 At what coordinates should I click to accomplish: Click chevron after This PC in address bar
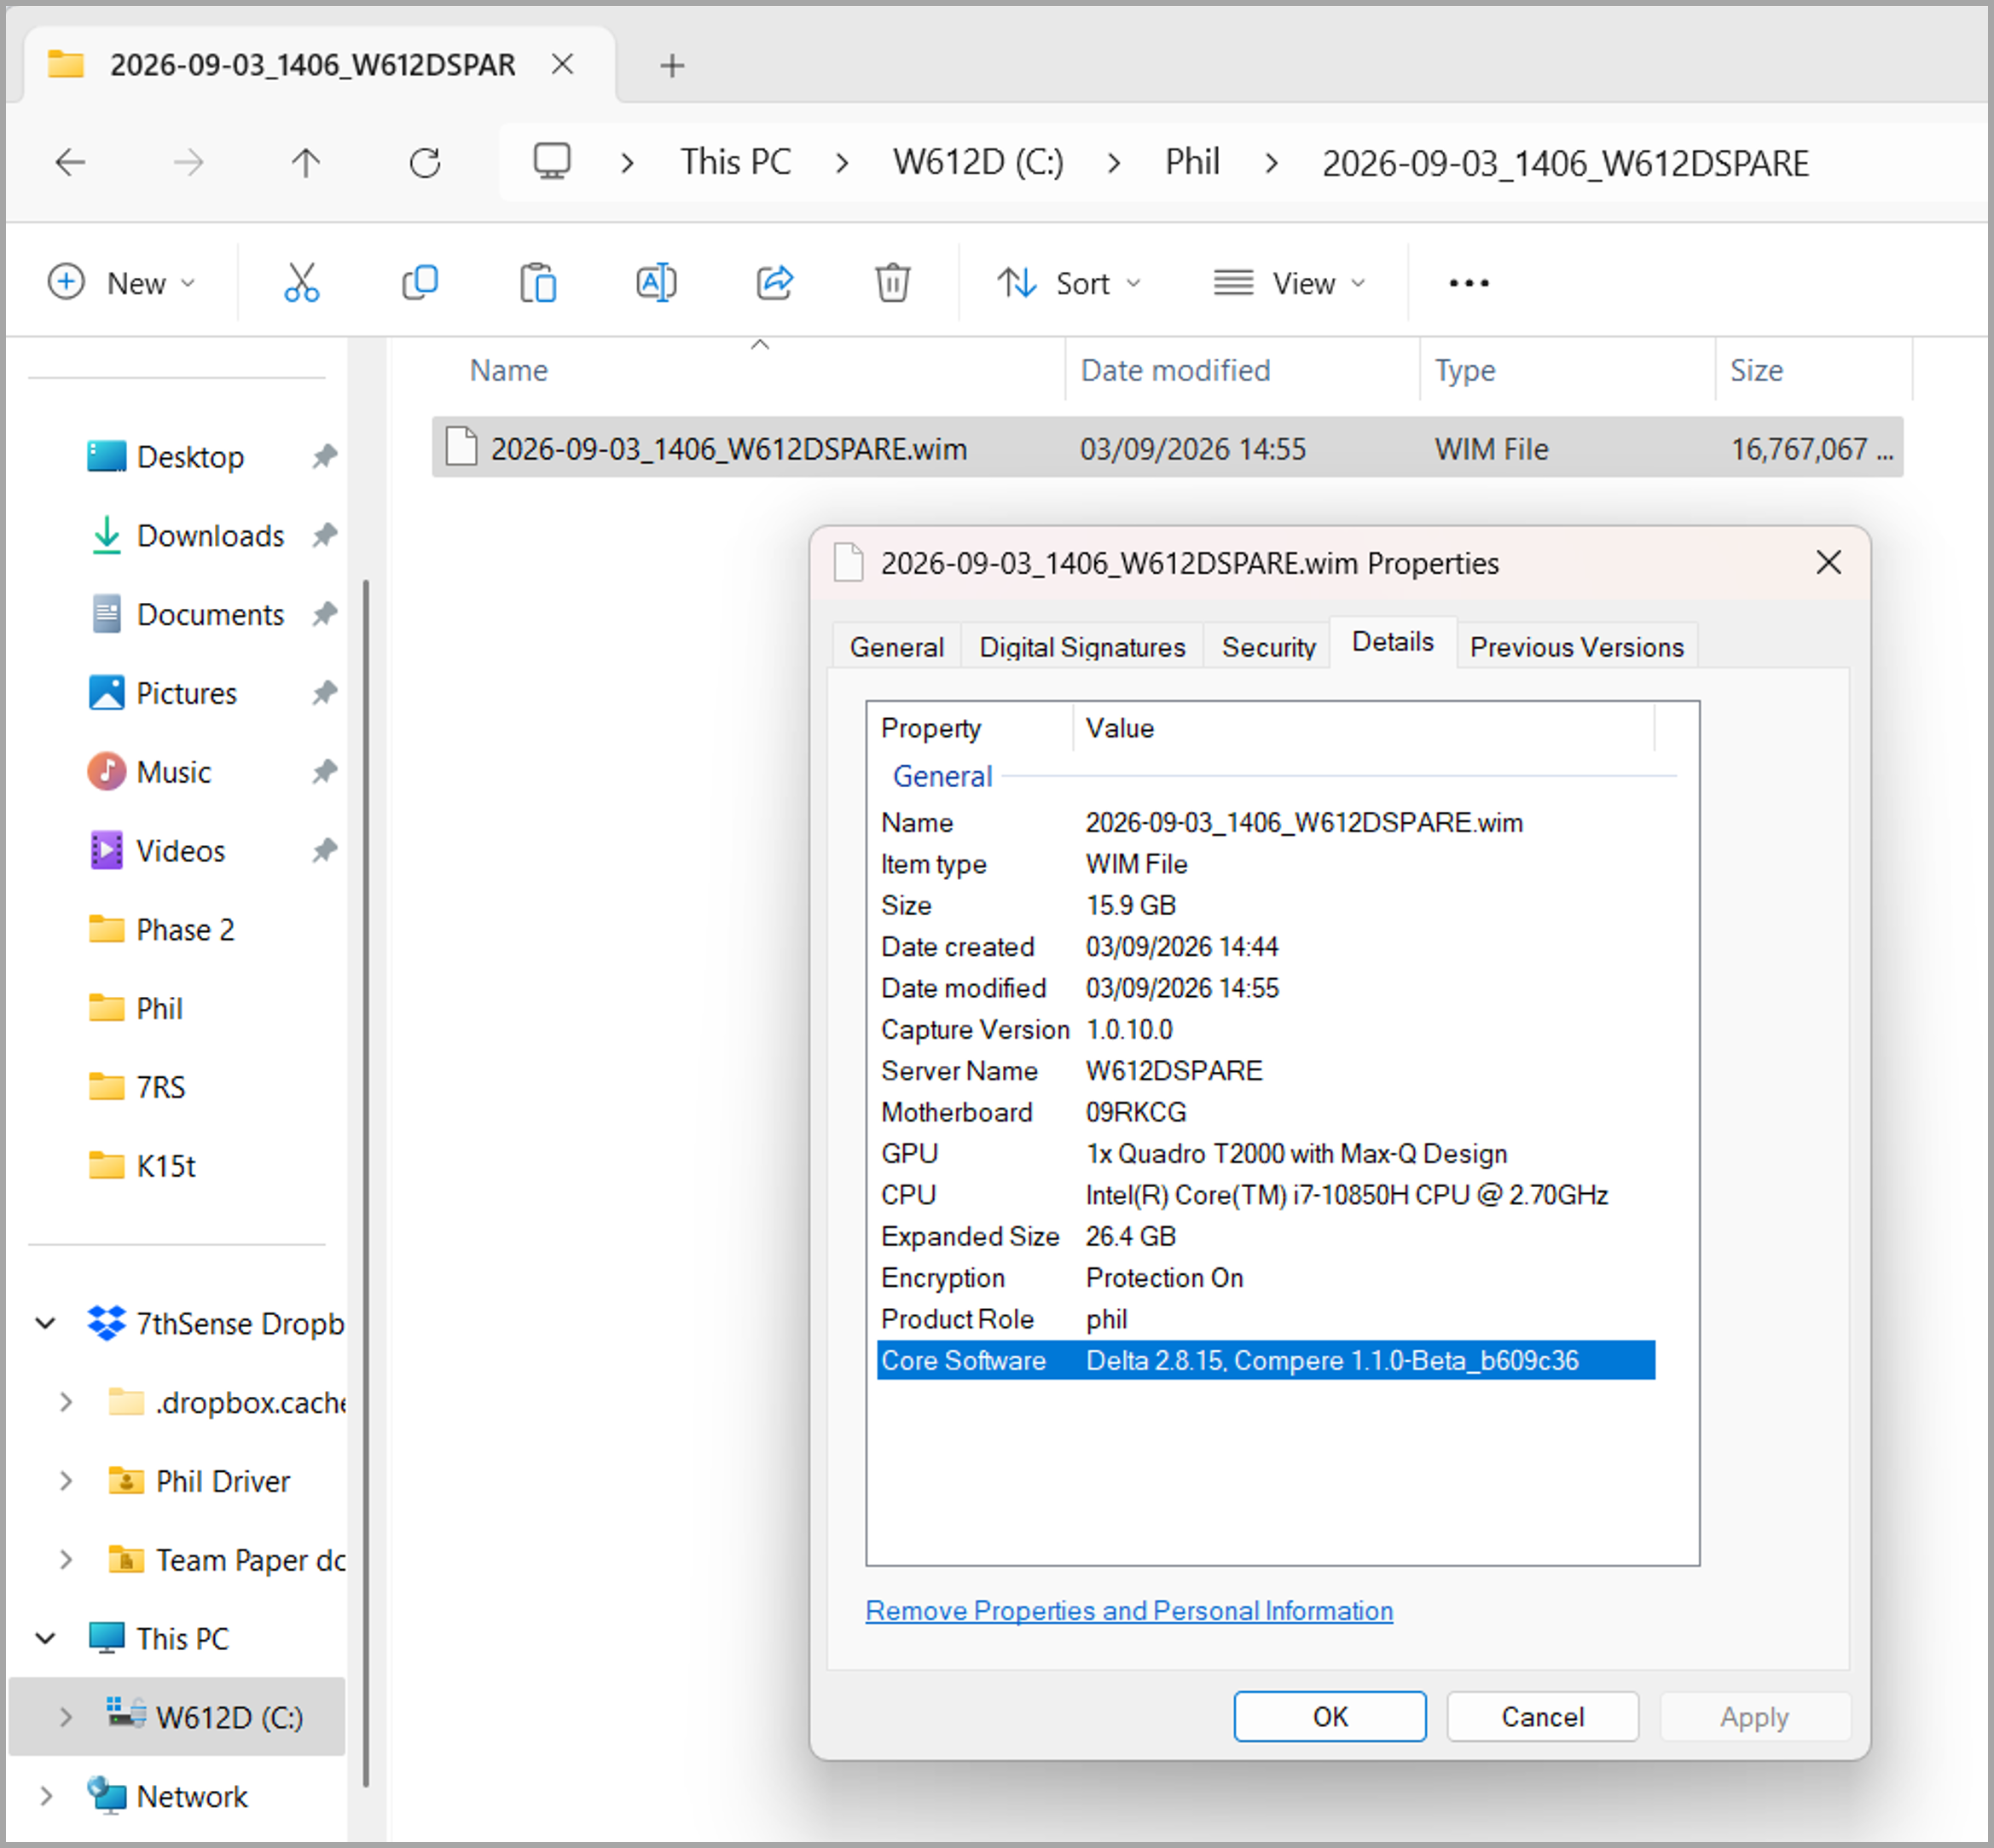[842, 162]
